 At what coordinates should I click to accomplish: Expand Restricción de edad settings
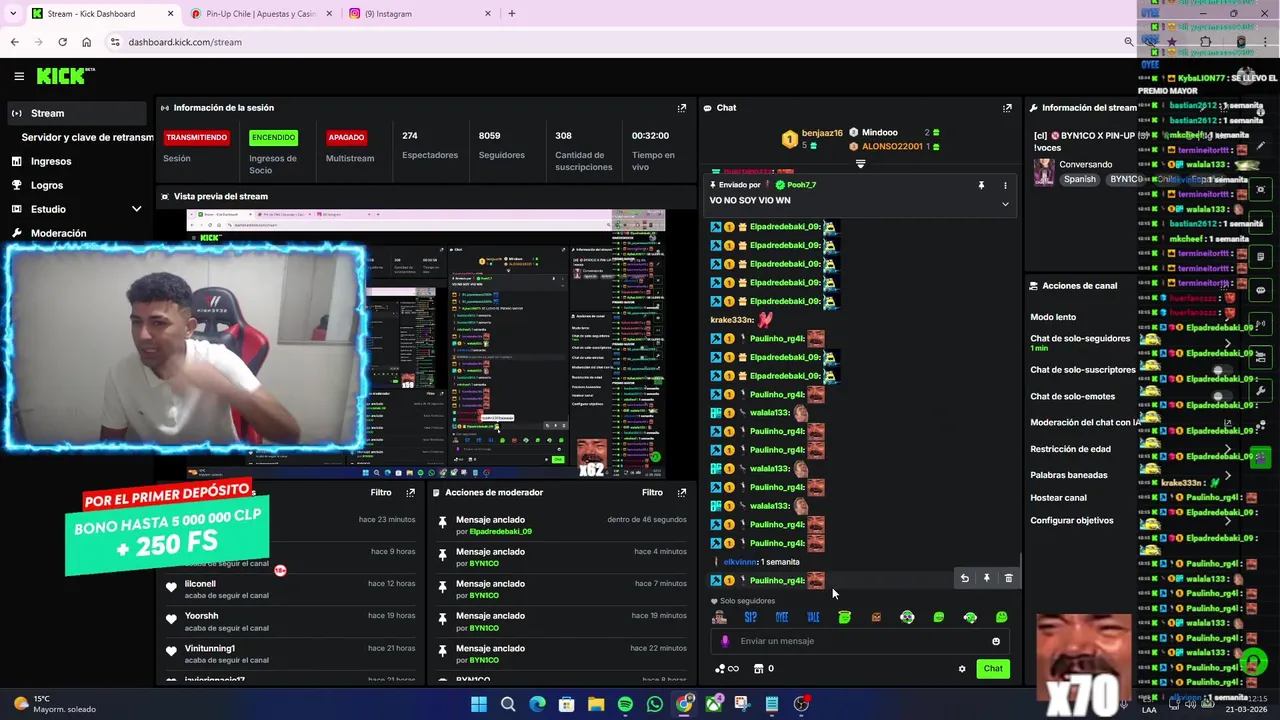[x=1227, y=449]
